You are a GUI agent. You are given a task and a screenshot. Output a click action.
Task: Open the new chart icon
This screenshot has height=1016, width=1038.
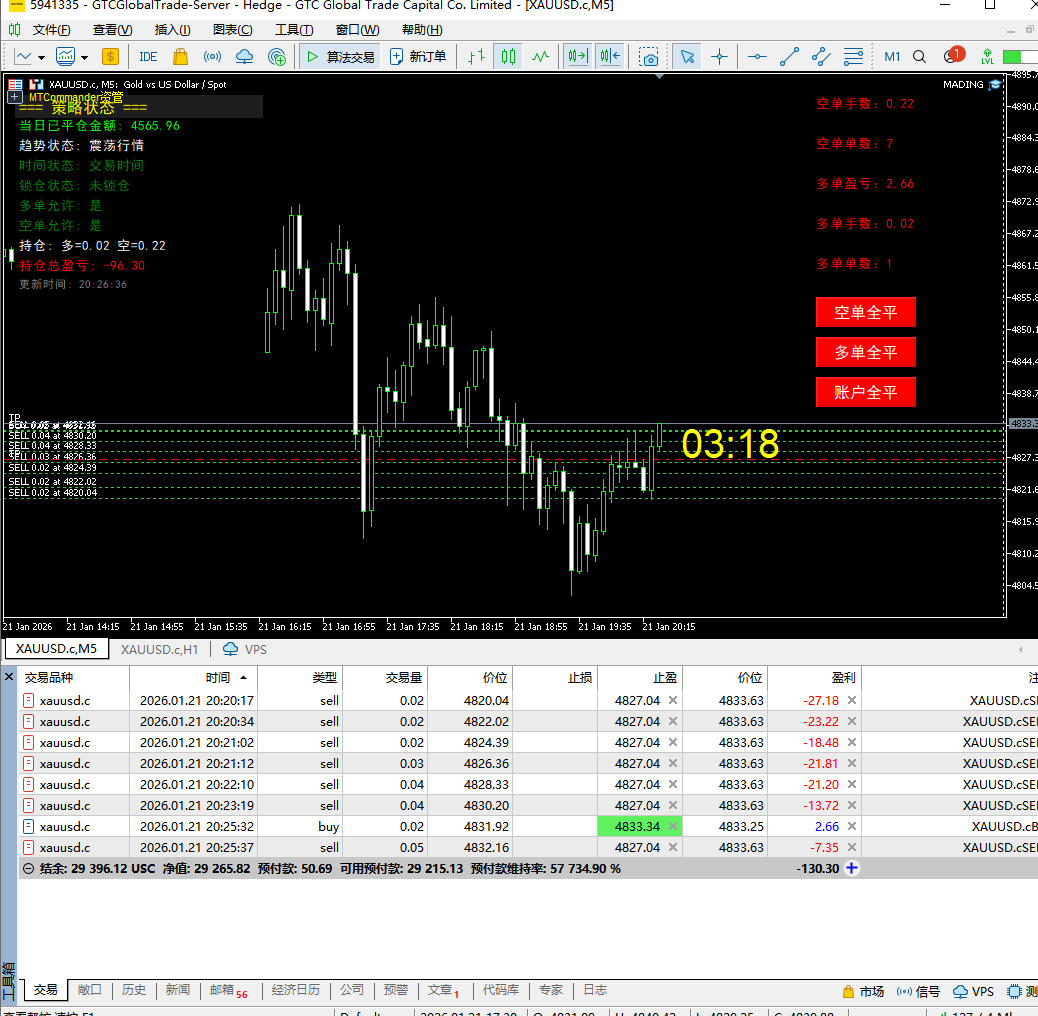[23, 57]
